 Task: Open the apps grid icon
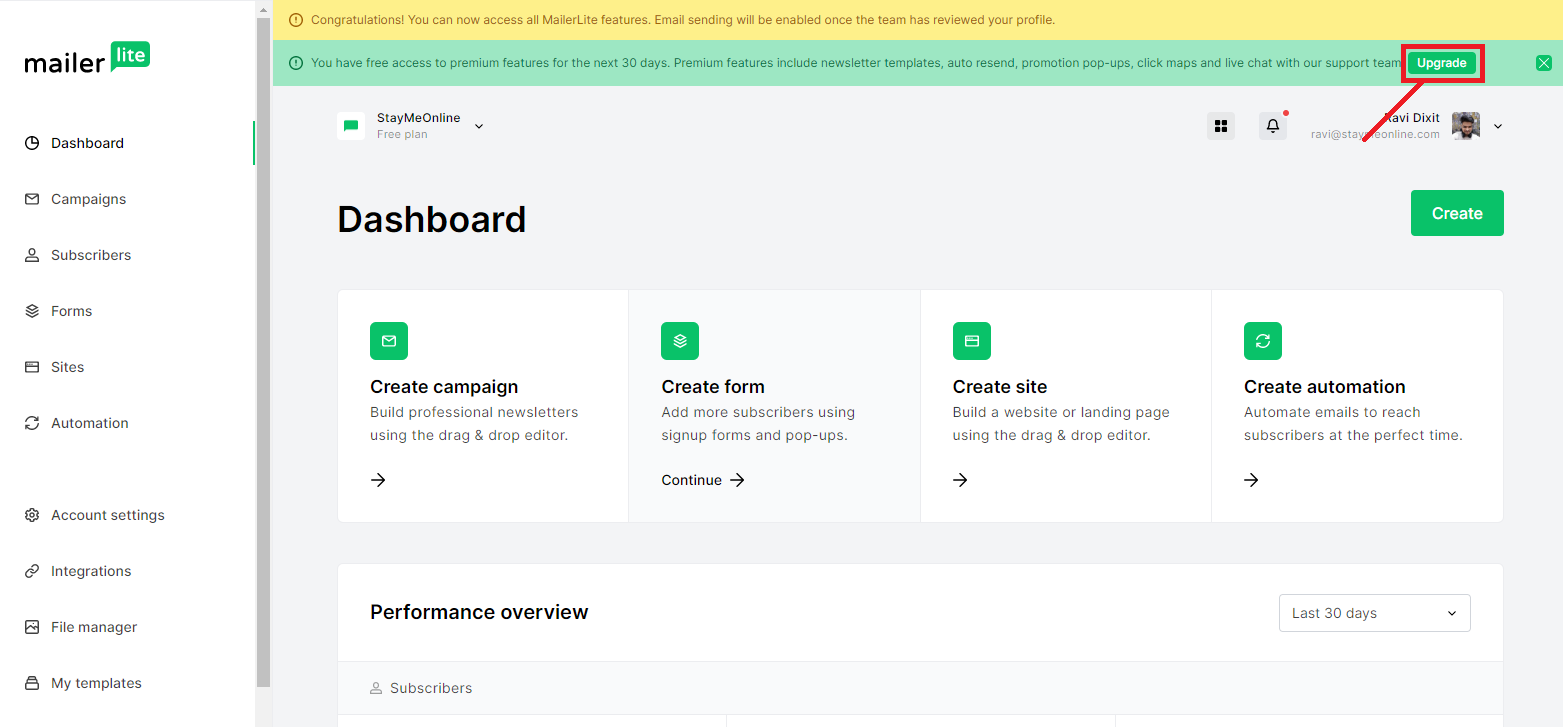[1220, 126]
